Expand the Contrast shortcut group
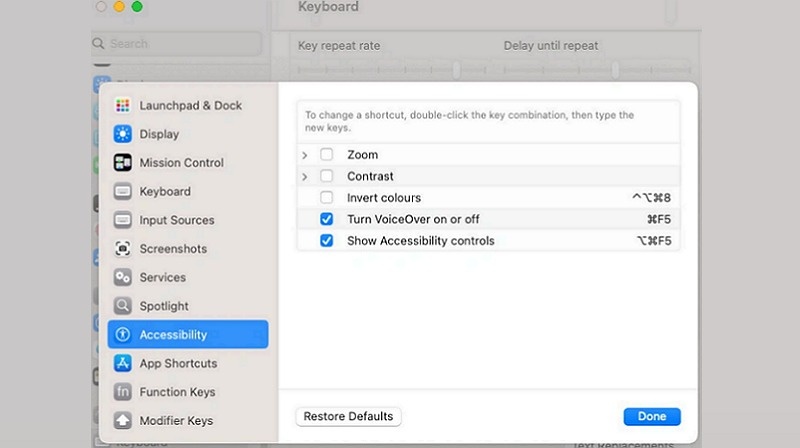Image resolution: width=800 pixels, height=448 pixels. [305, 177]
